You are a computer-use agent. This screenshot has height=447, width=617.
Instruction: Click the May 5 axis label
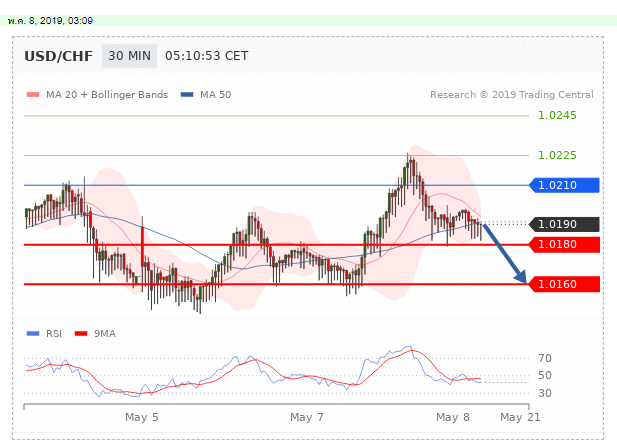(x=142, y=417)
